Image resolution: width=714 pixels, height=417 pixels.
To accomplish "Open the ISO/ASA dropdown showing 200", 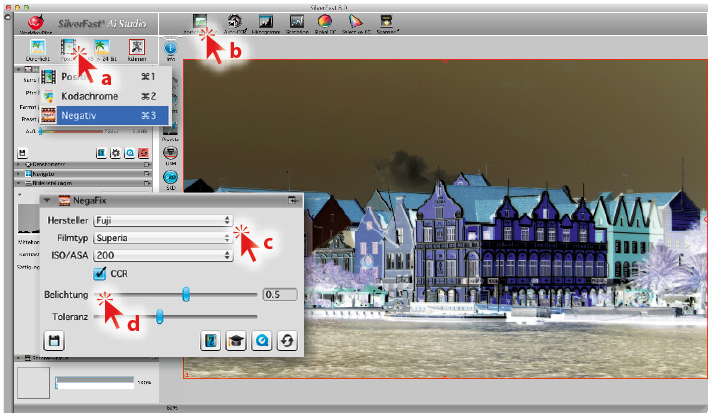I will 162,256.
